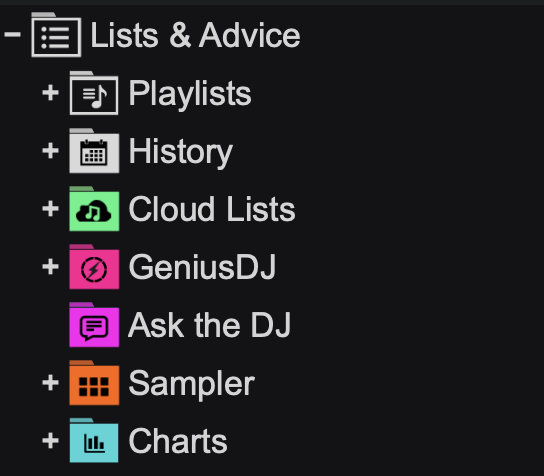This screenshot has width=544, height=476.
Task: Collapse the Lists & Advice tree node
Action: 12,34
